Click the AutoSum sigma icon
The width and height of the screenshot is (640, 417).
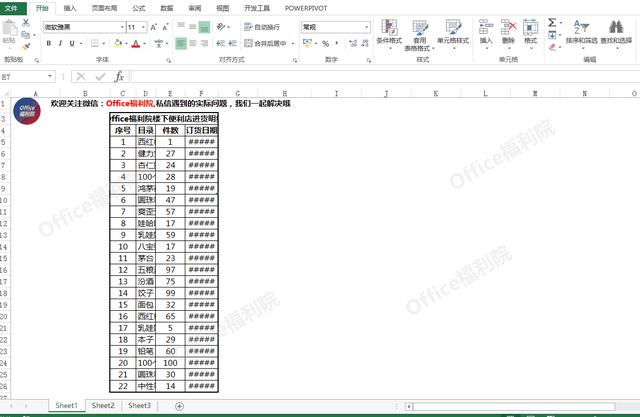[x=551, y=22]
